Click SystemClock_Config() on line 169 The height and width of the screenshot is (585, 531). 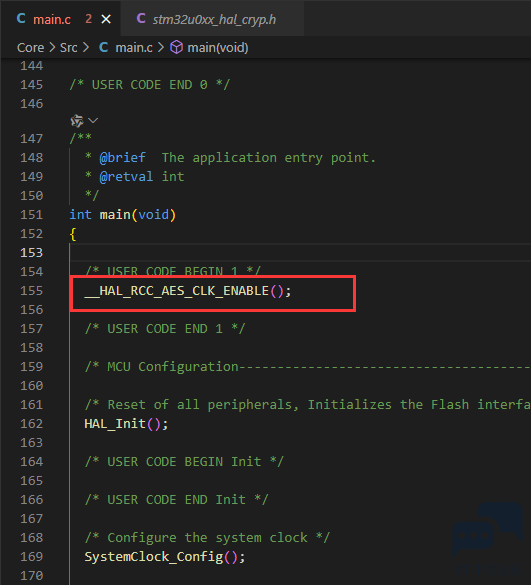pos(165,557)
